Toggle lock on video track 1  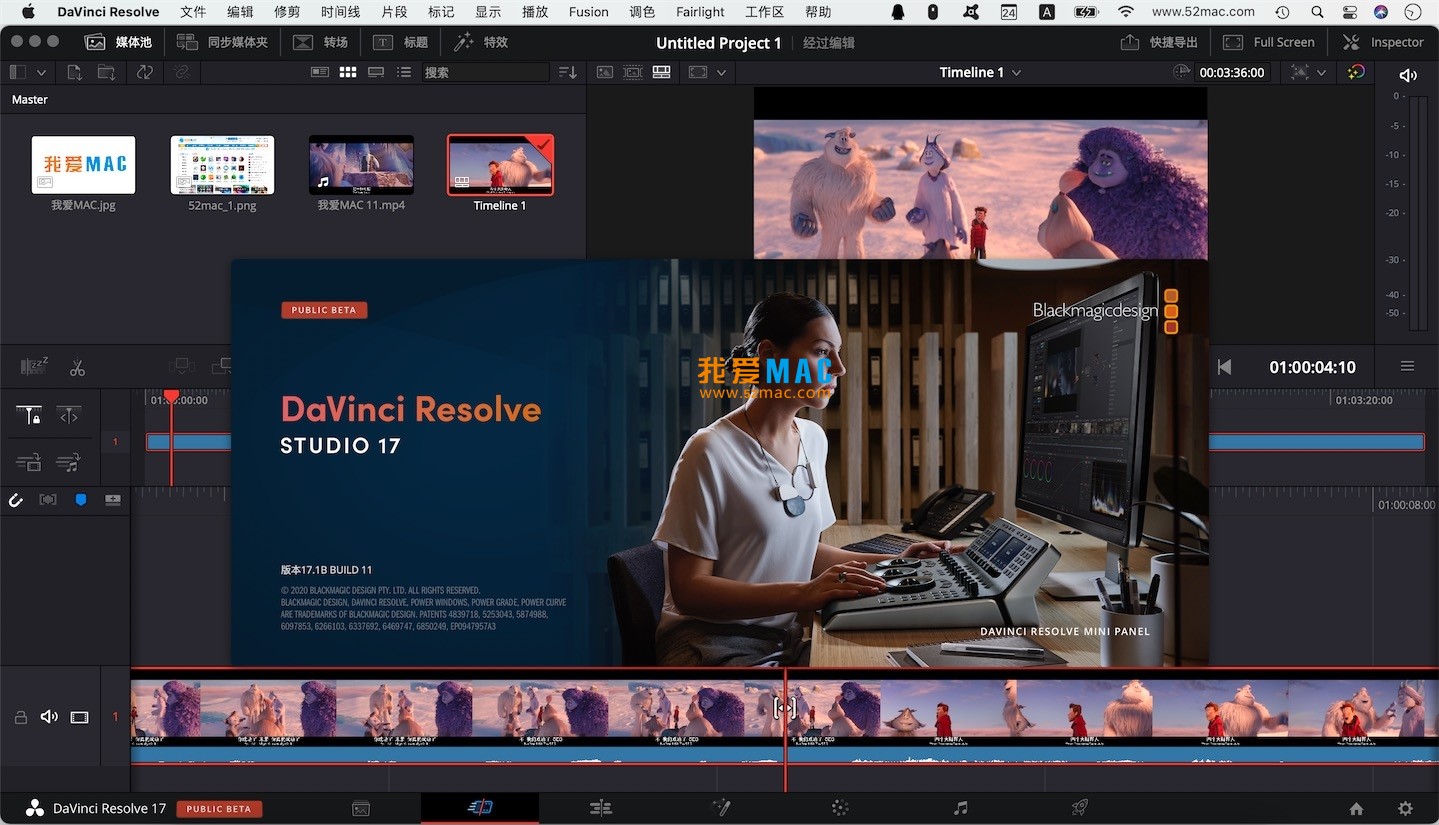click(20, 717)
